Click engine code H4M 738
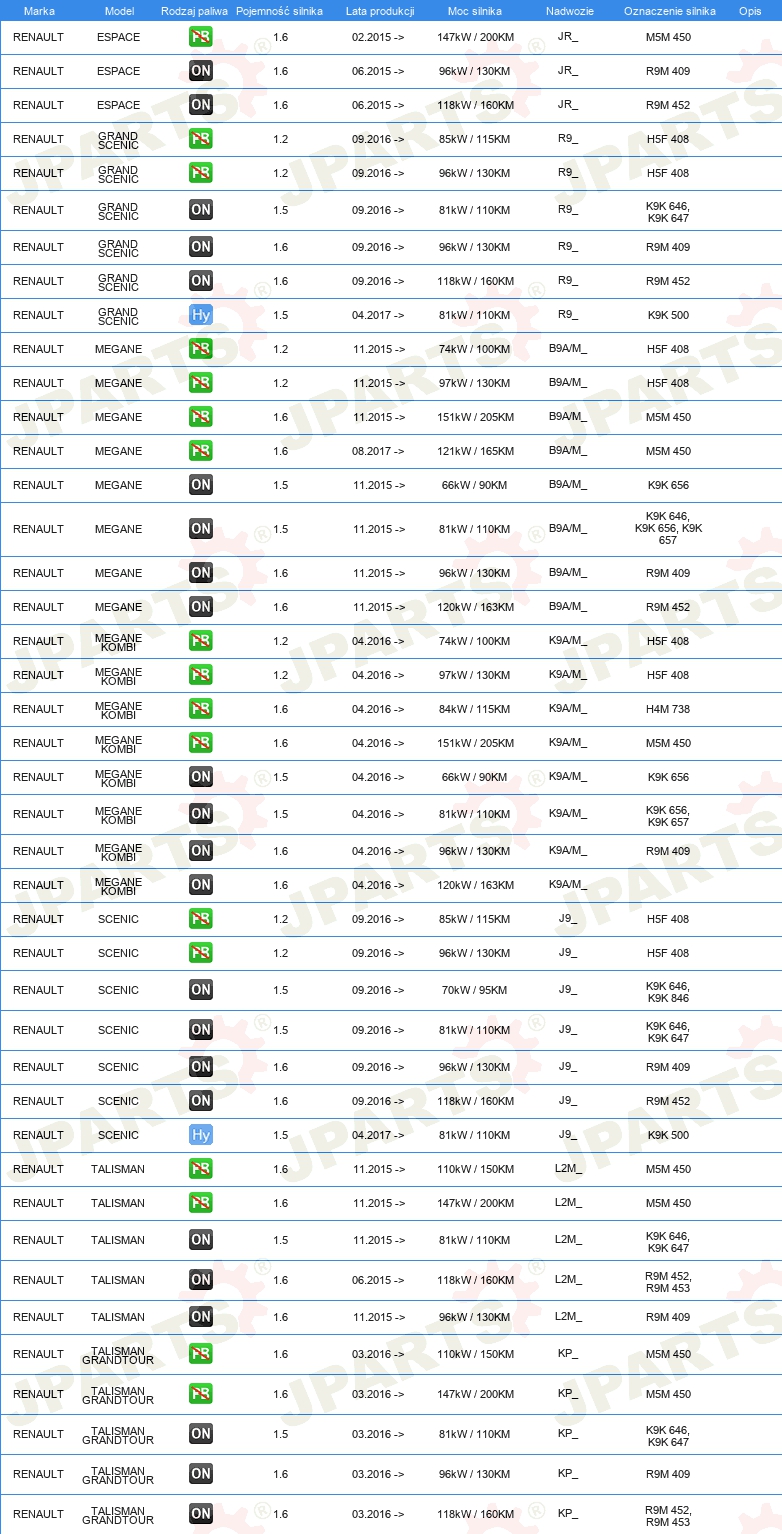This screenshot has width=782, height=1534. pos(668,709)
